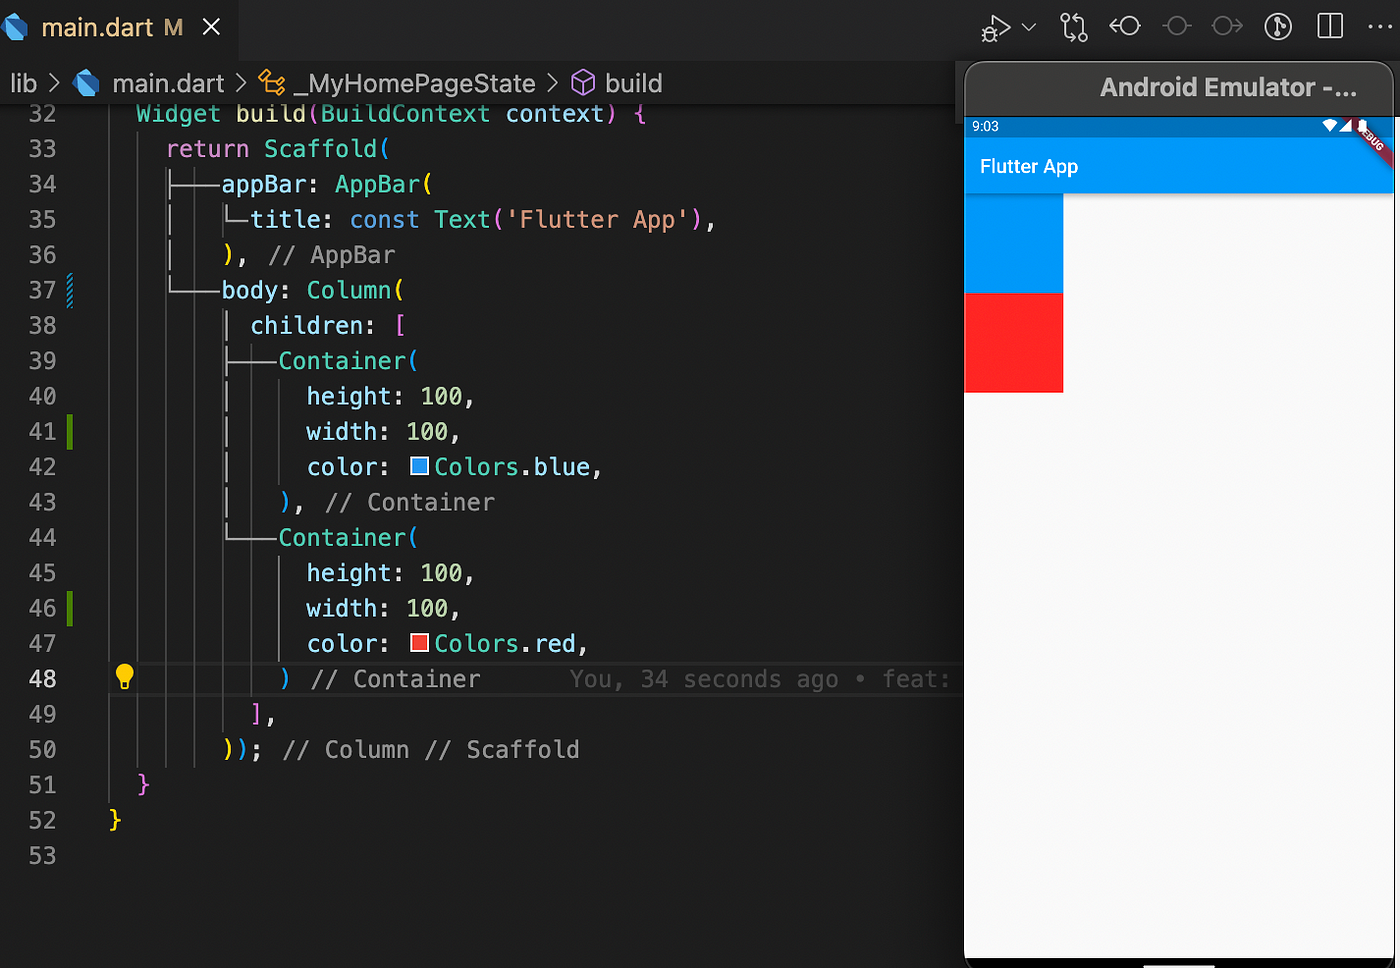Click Colors.blue text on line 42
Screen dimensions: 1400x968
tap(512, 467)
